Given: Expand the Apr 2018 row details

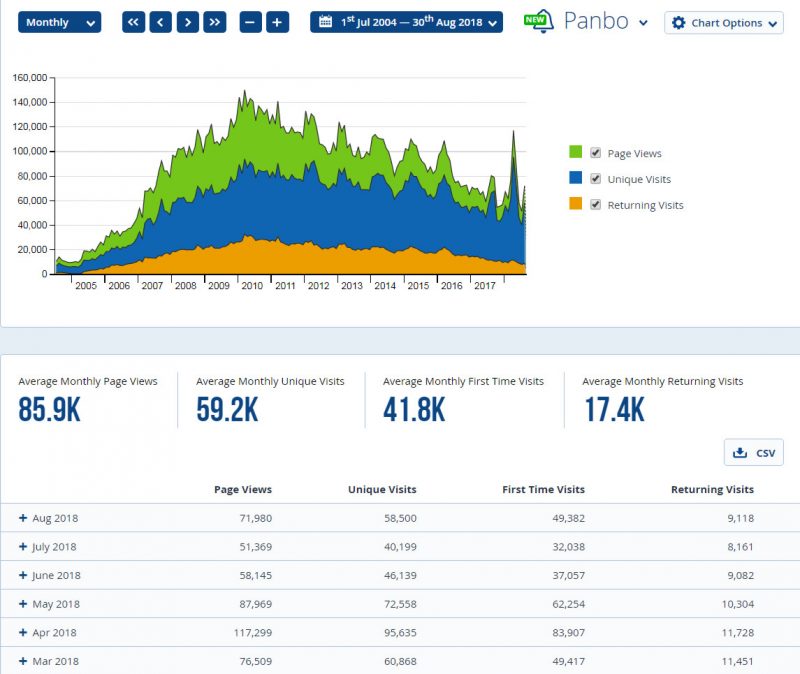Looking at the screenshot, I should (23, 633).
